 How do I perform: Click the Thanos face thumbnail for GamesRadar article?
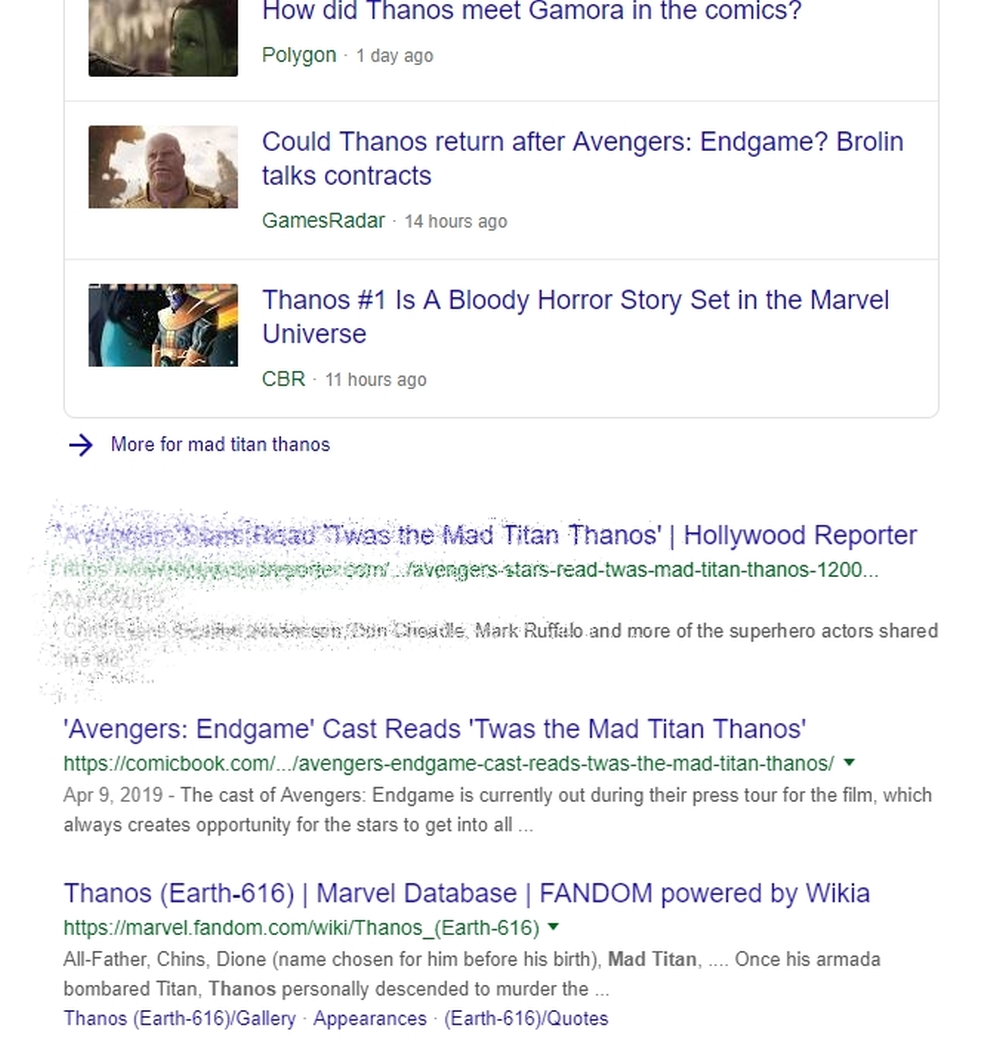(x=163, y=167)
